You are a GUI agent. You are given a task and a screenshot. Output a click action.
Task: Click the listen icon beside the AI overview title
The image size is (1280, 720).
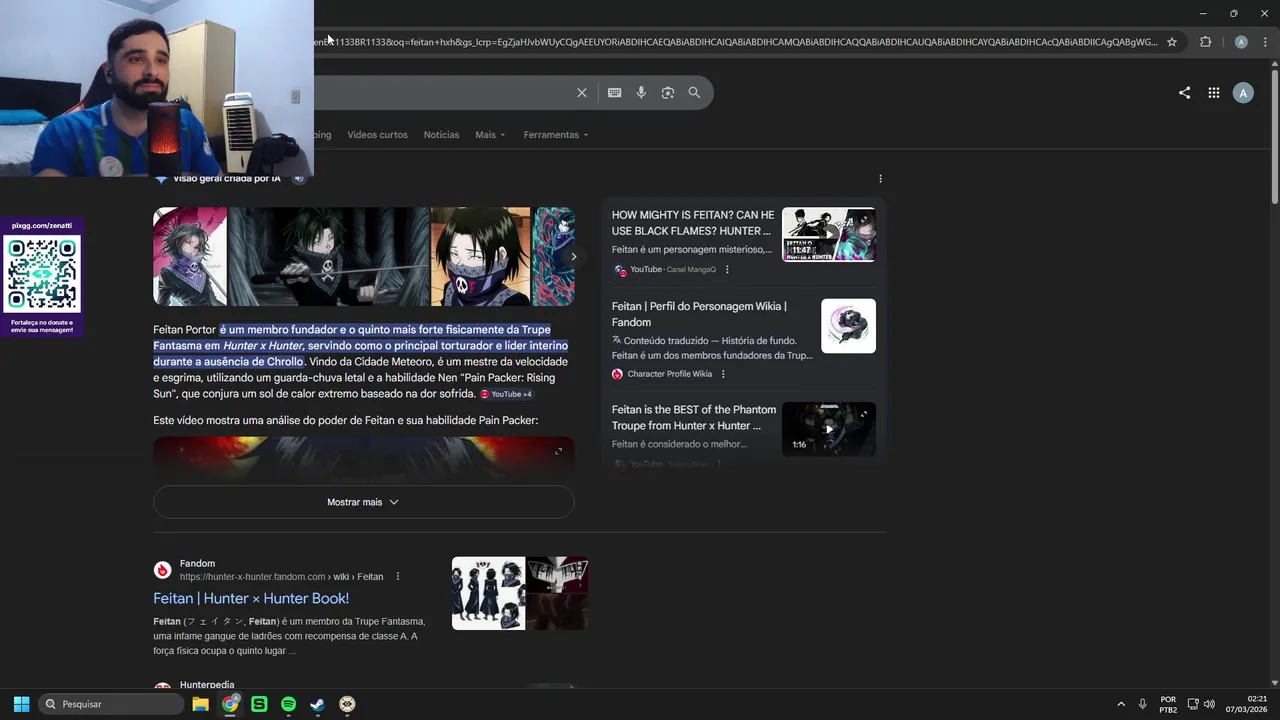click(x=299, y=179)
